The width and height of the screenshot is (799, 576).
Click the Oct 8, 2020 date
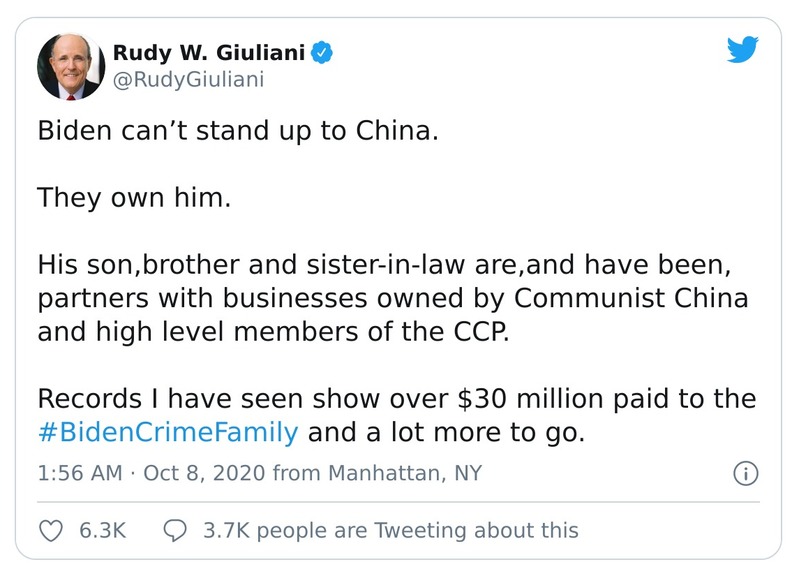tap(204, 473)
